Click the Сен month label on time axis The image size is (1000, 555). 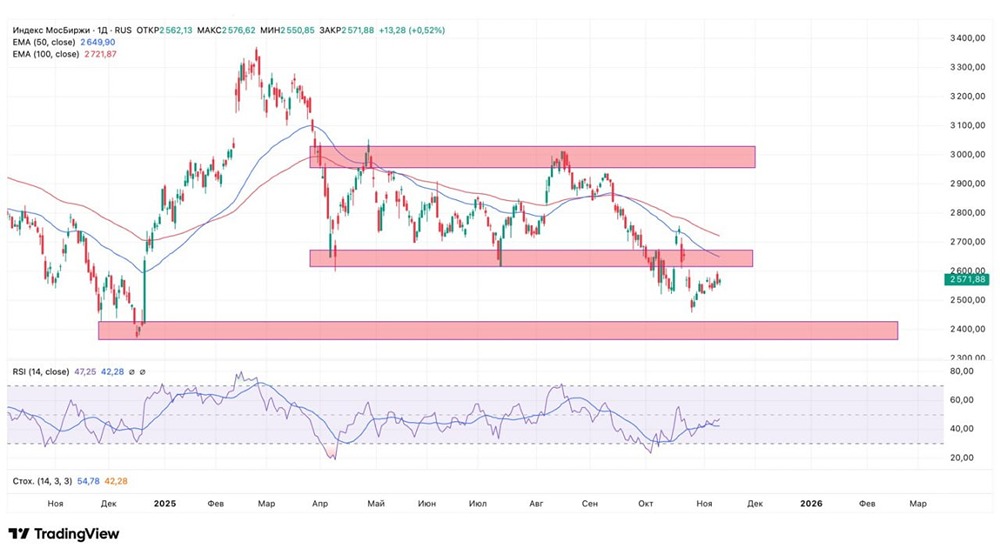pos(590,503)
